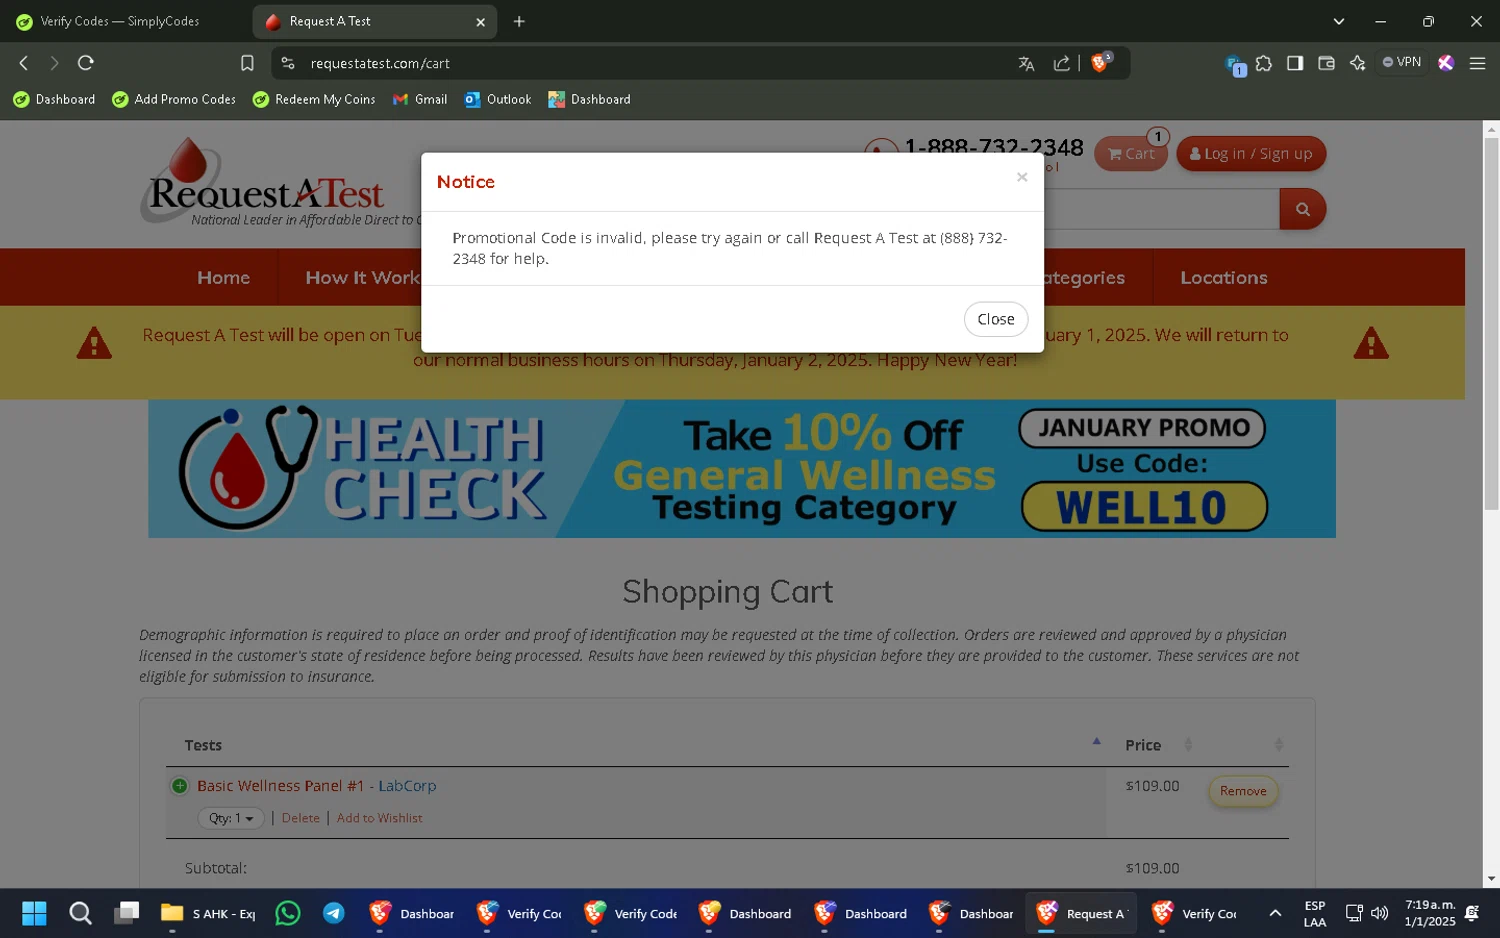Open Redeem My Coins bookmark
Viewport: 1500px width, 938px height.
click(314, 99)
